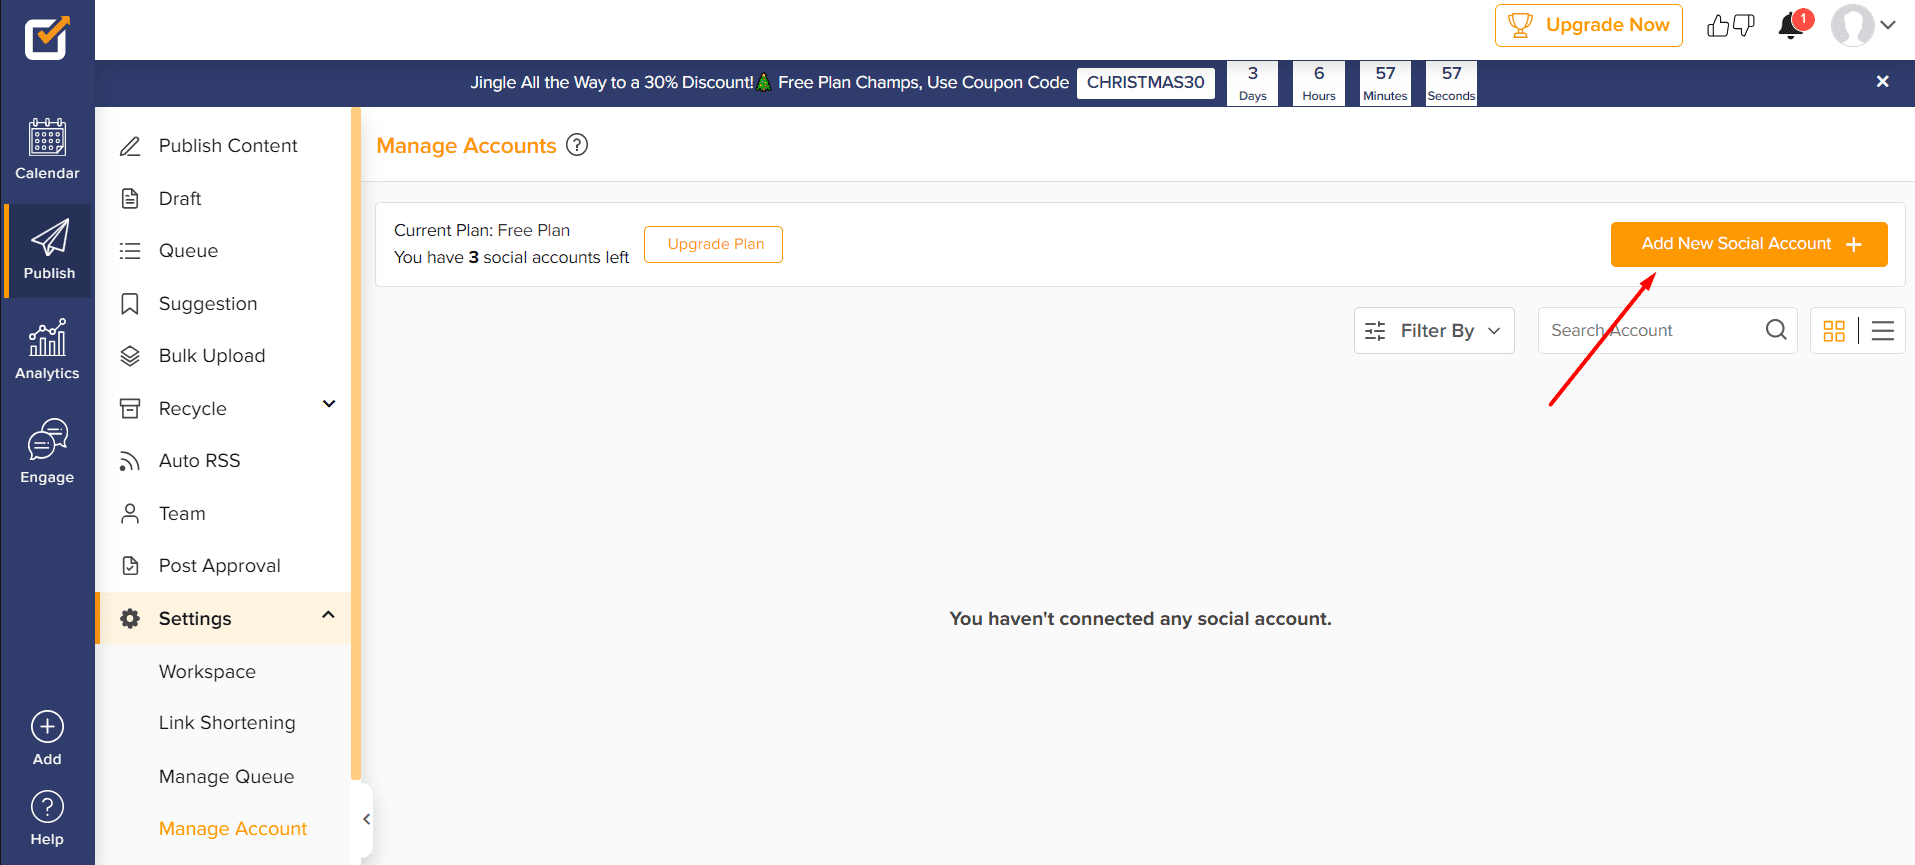The image size is (1915, 865).
Task: Open the Calendar view from sidebar
Action: [47, 149]
